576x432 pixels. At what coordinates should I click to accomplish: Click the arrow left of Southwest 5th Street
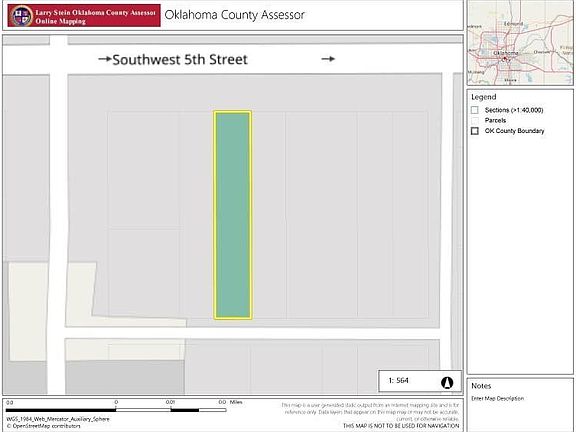(105, 59)
